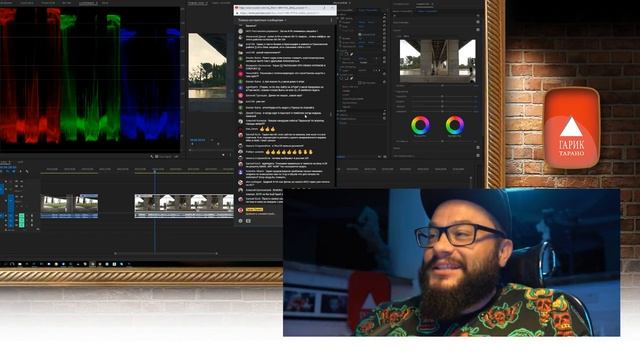Click the timeline playhead marker

pos(154,171)
